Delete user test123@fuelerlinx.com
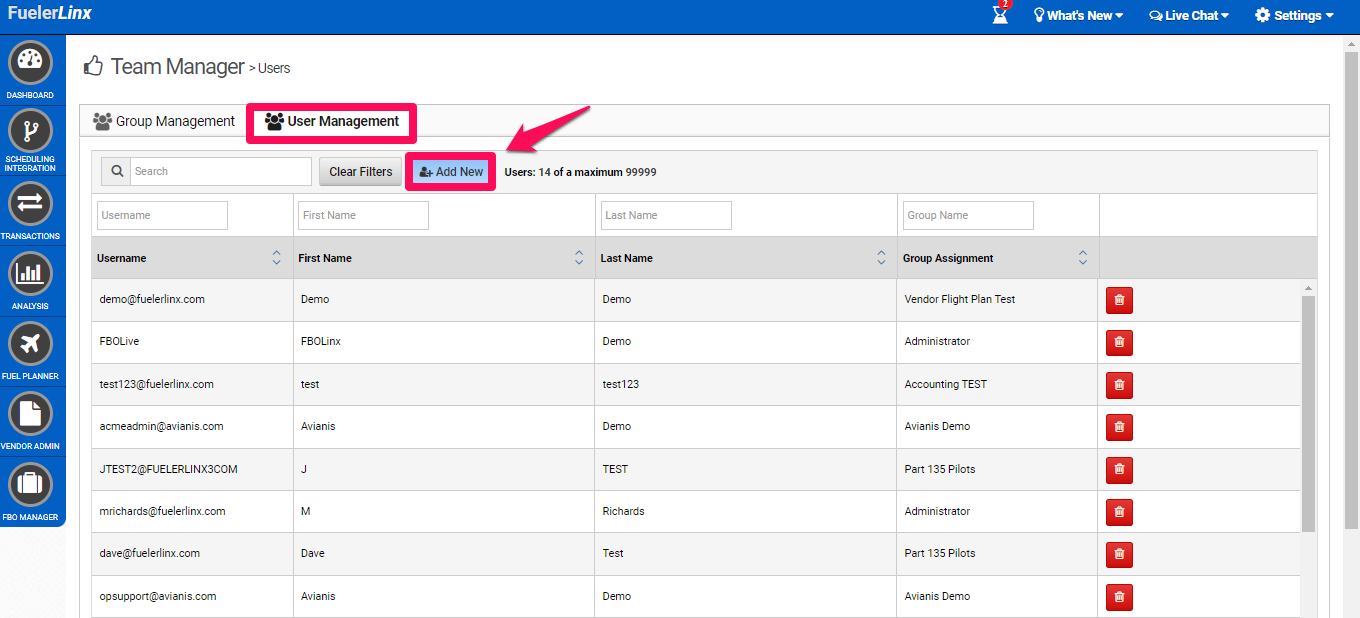The height and width of the screenshot is (618, 1360). tap(1119, 385)
